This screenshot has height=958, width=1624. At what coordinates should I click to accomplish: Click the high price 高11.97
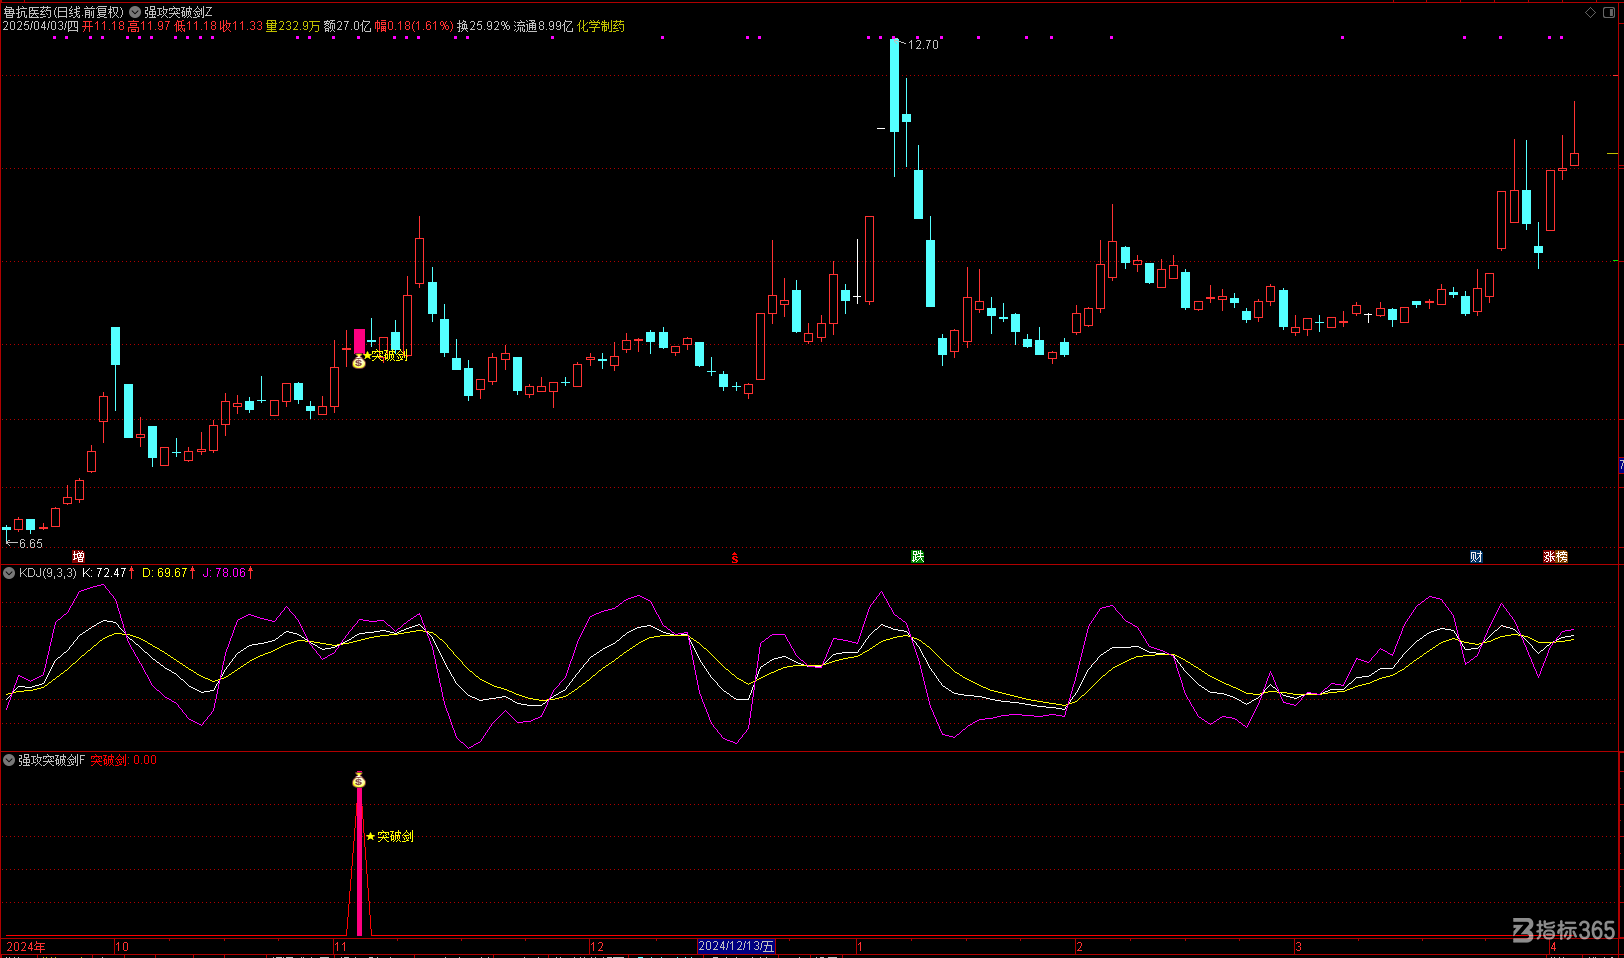[149, 26]
